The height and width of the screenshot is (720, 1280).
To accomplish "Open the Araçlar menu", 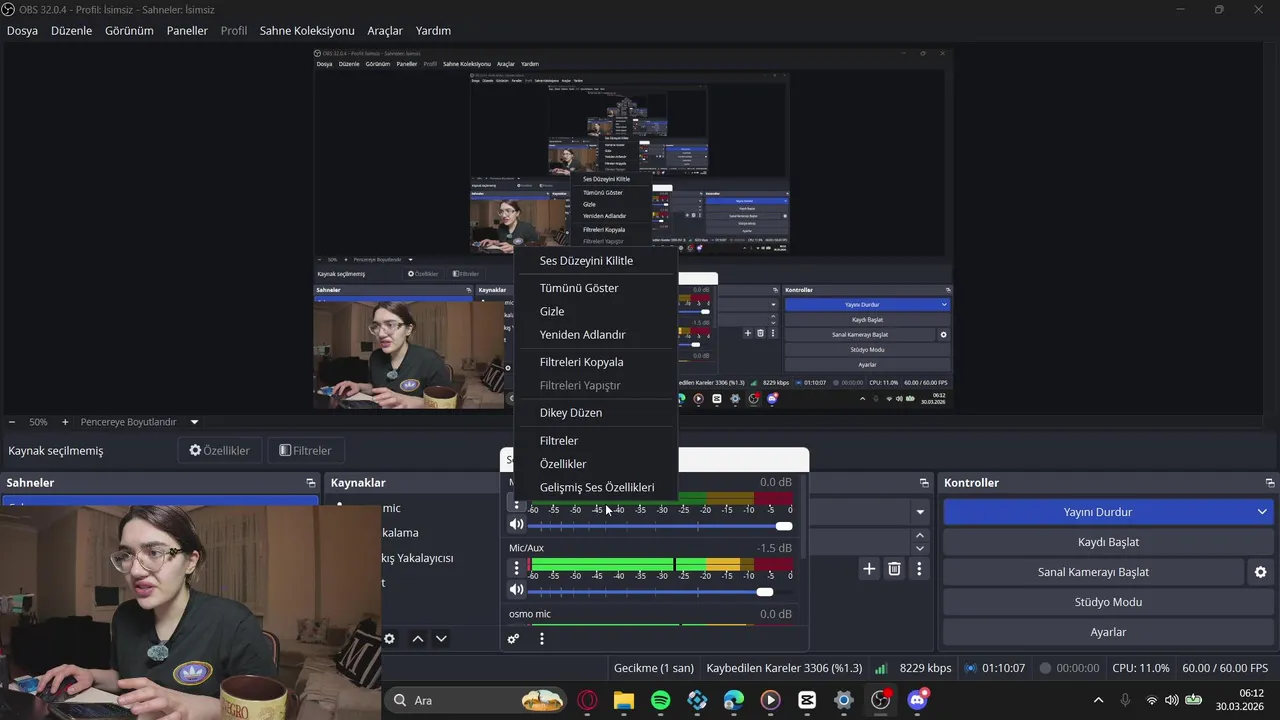I will tap(385, 31).
